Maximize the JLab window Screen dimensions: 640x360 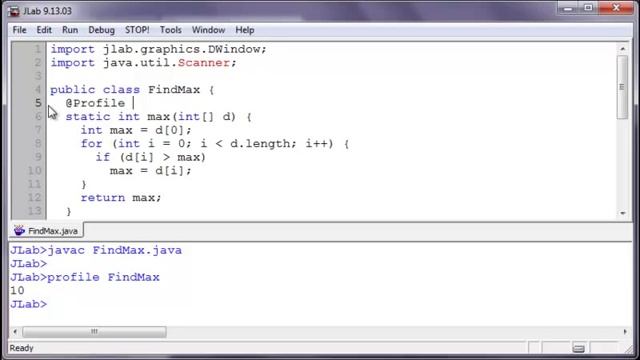[588, 8]
